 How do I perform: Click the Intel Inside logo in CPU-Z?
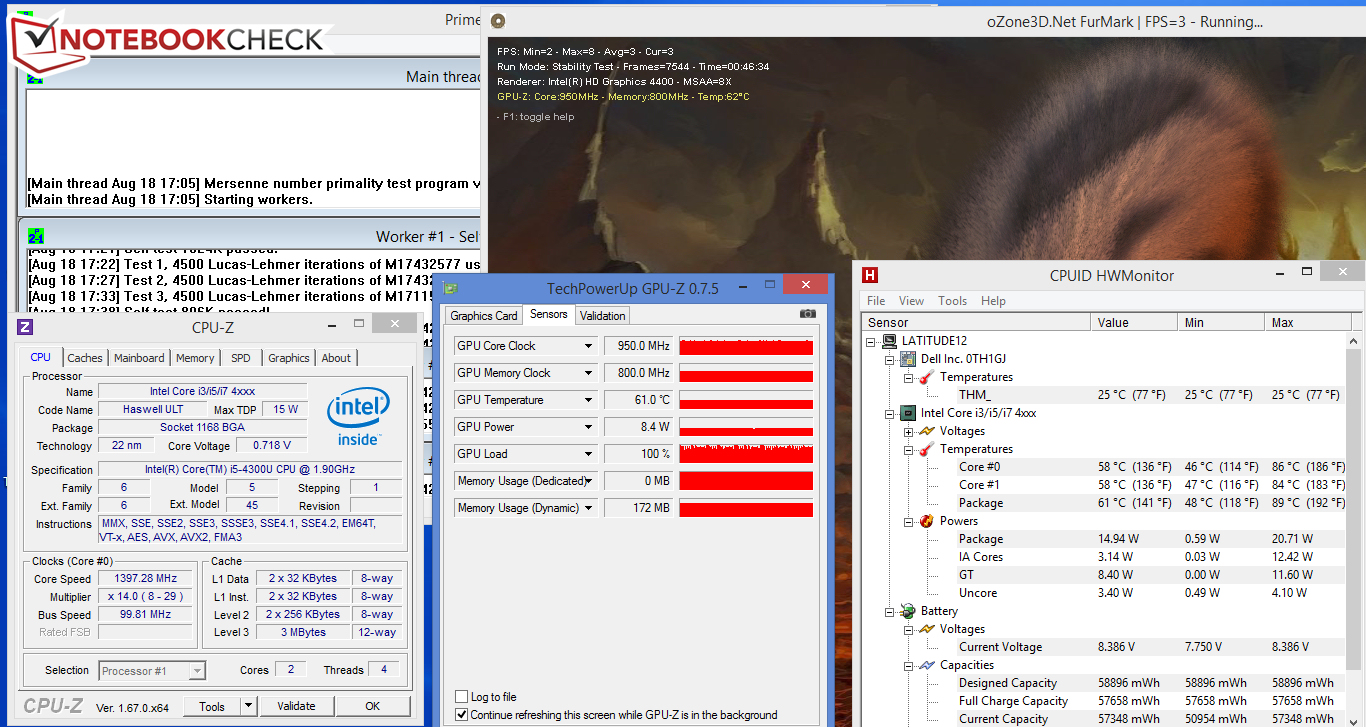pyautogui.click(x=357, y=417)
